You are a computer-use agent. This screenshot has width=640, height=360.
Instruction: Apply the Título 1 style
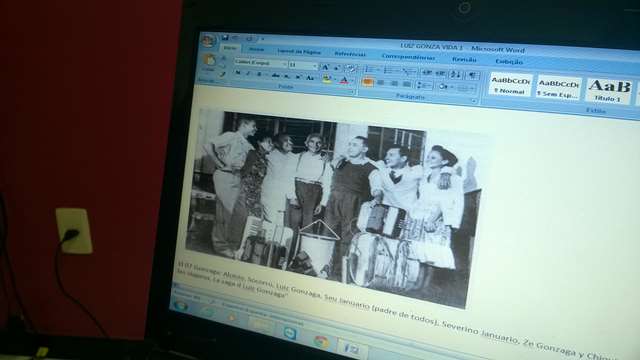(x=608, y=90)
